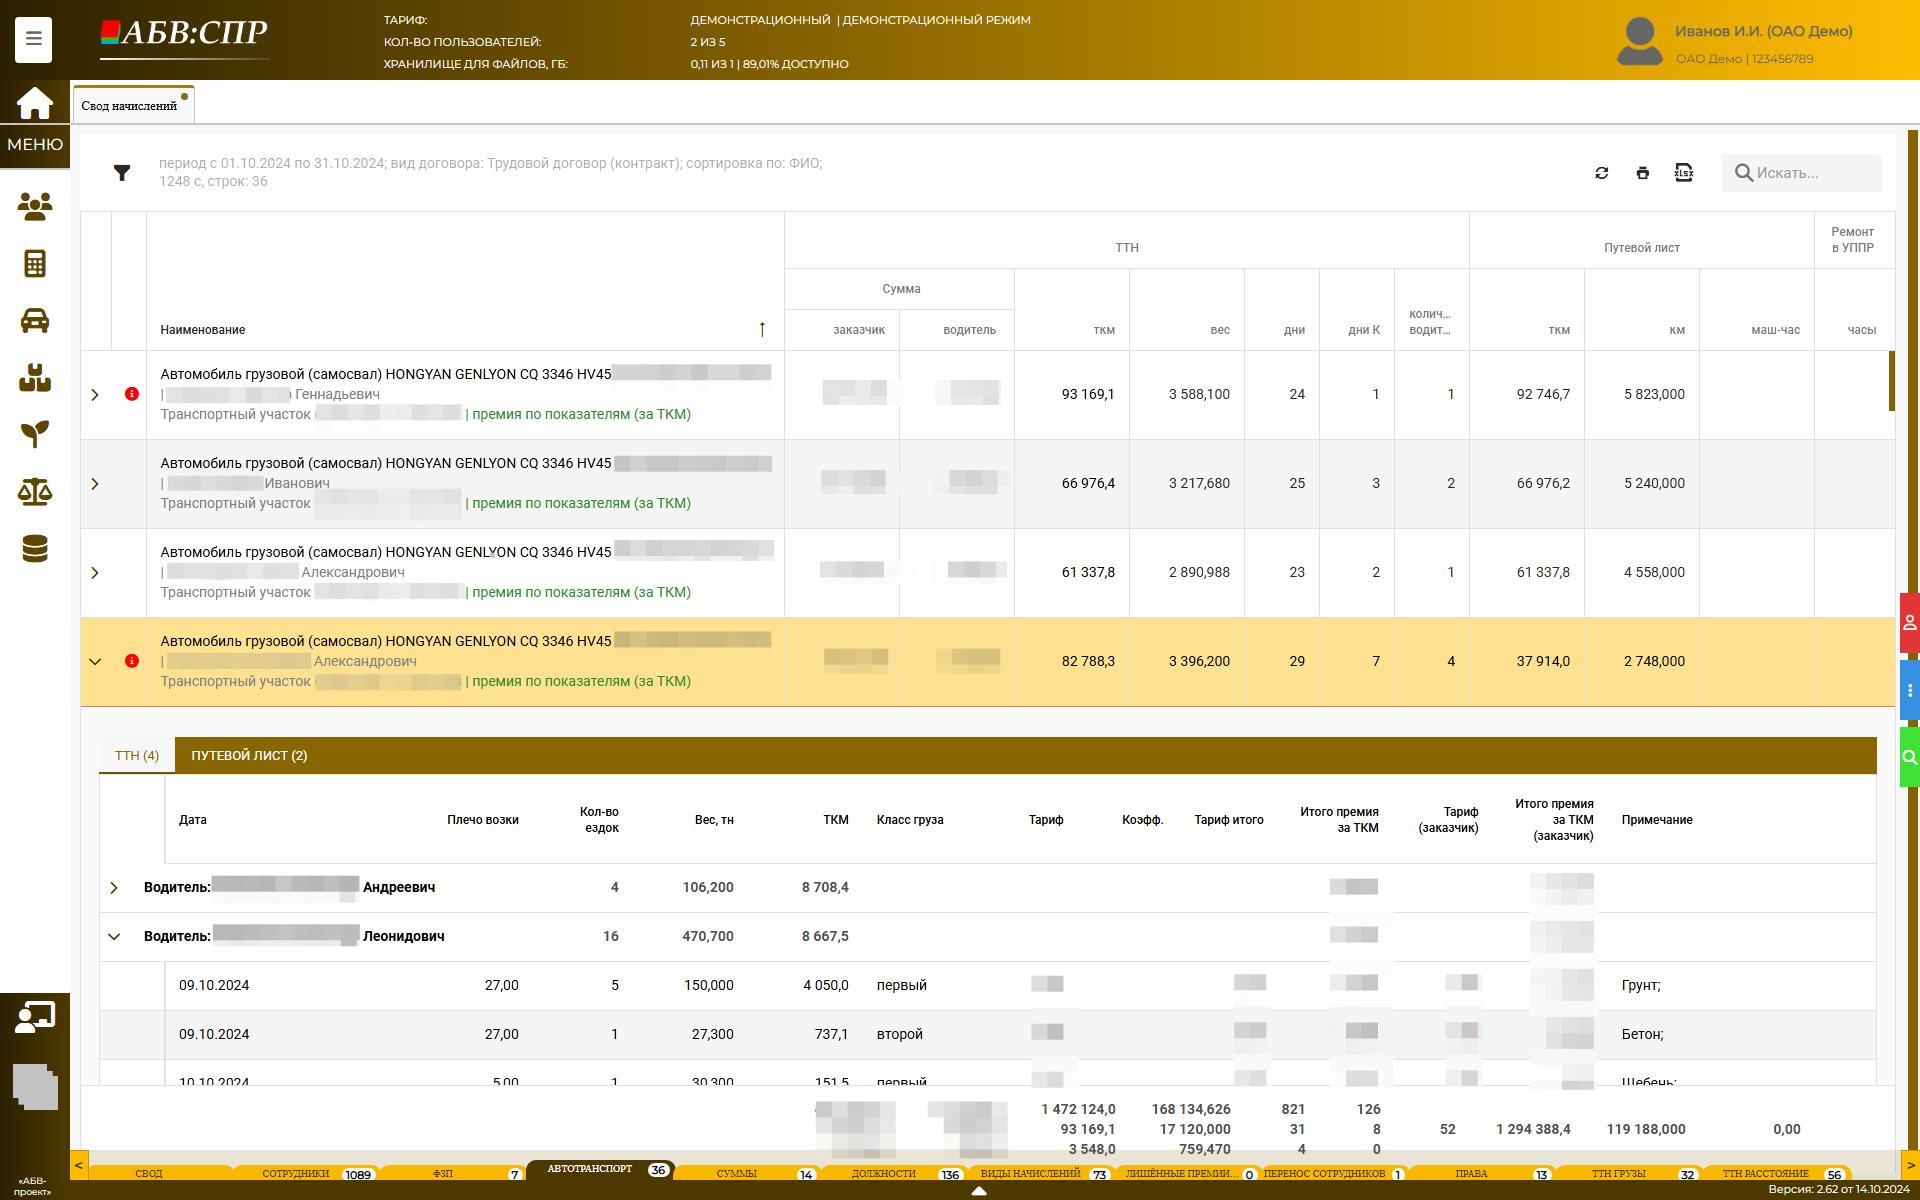
Task: Open the green search side button
Action: pyautogui.click(x=1909, y=757)
